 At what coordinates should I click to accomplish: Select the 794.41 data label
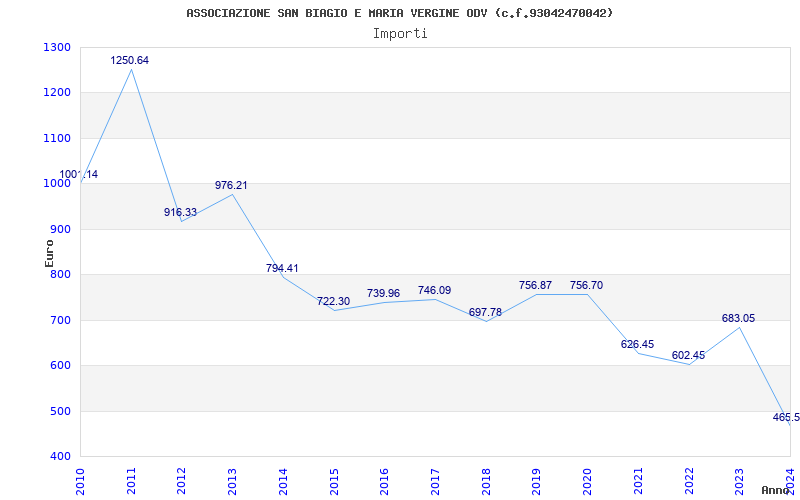pos(282,268)
